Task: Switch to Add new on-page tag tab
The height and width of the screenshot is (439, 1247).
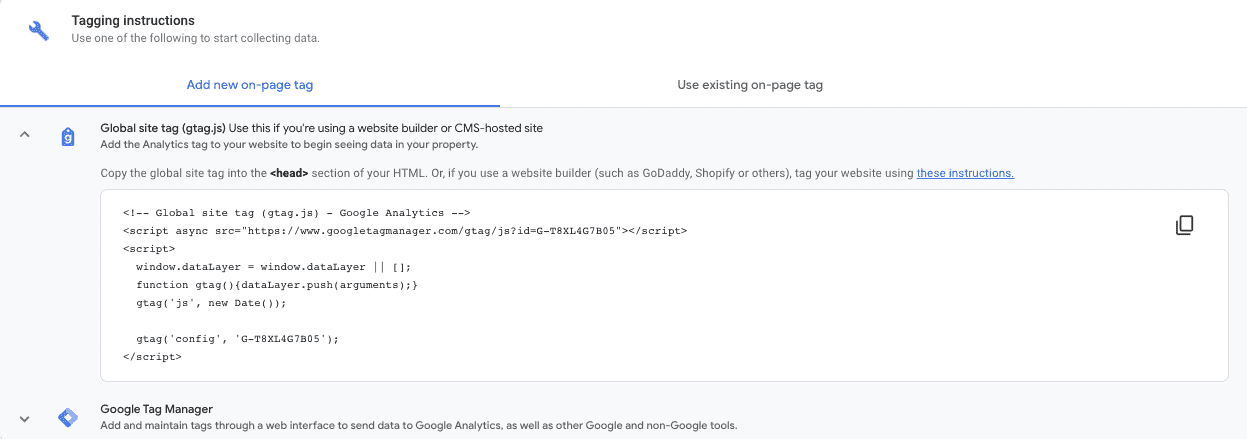Action: (x=250, y=85)
